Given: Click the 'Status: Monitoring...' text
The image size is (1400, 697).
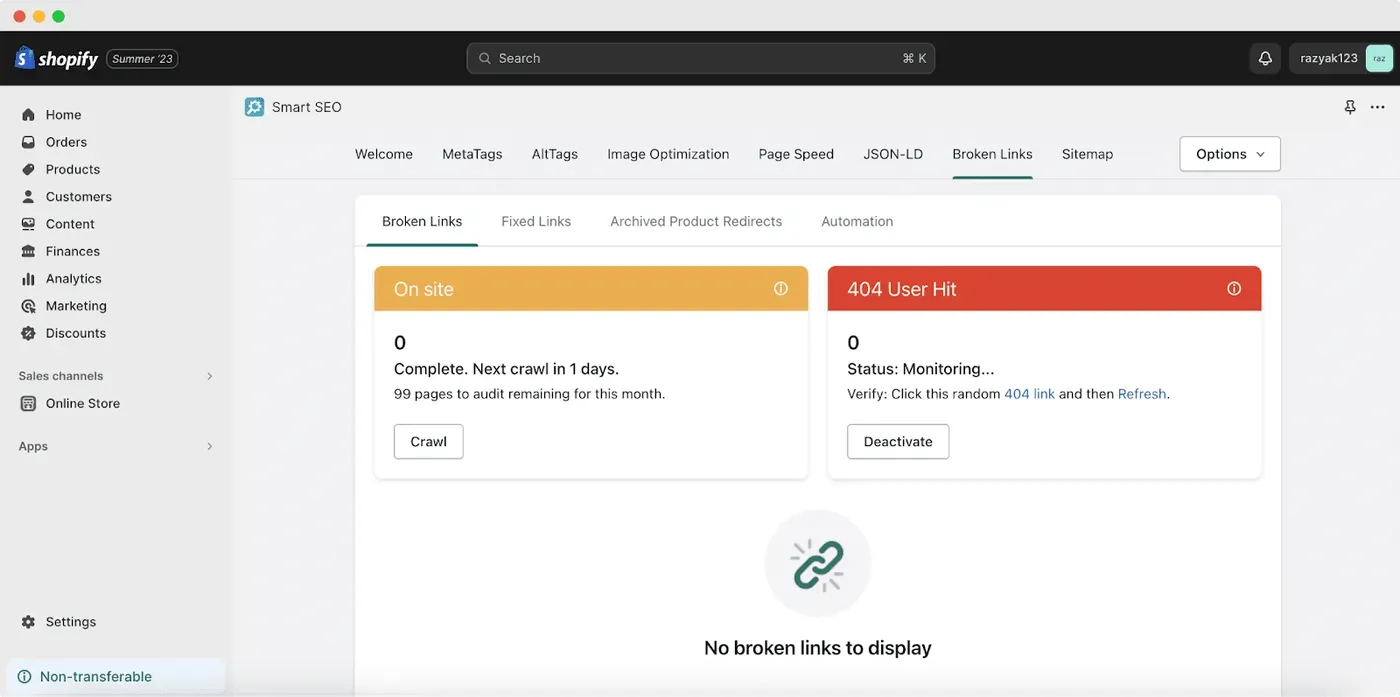Looking at the screenshot, I should (920, 369).
